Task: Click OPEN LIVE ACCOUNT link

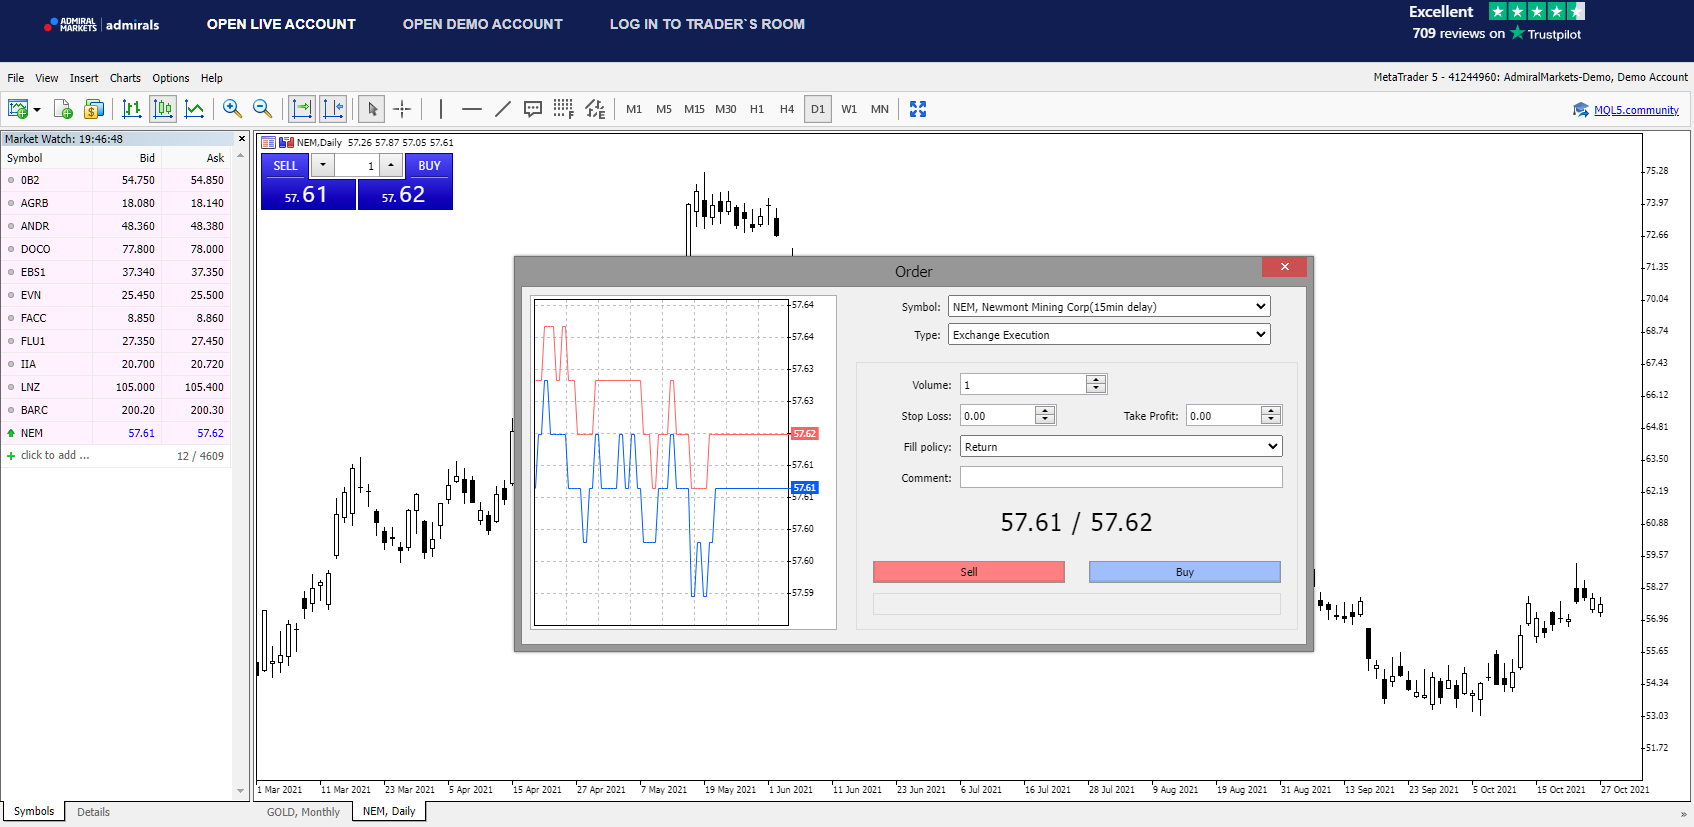Action: [281, 24]
